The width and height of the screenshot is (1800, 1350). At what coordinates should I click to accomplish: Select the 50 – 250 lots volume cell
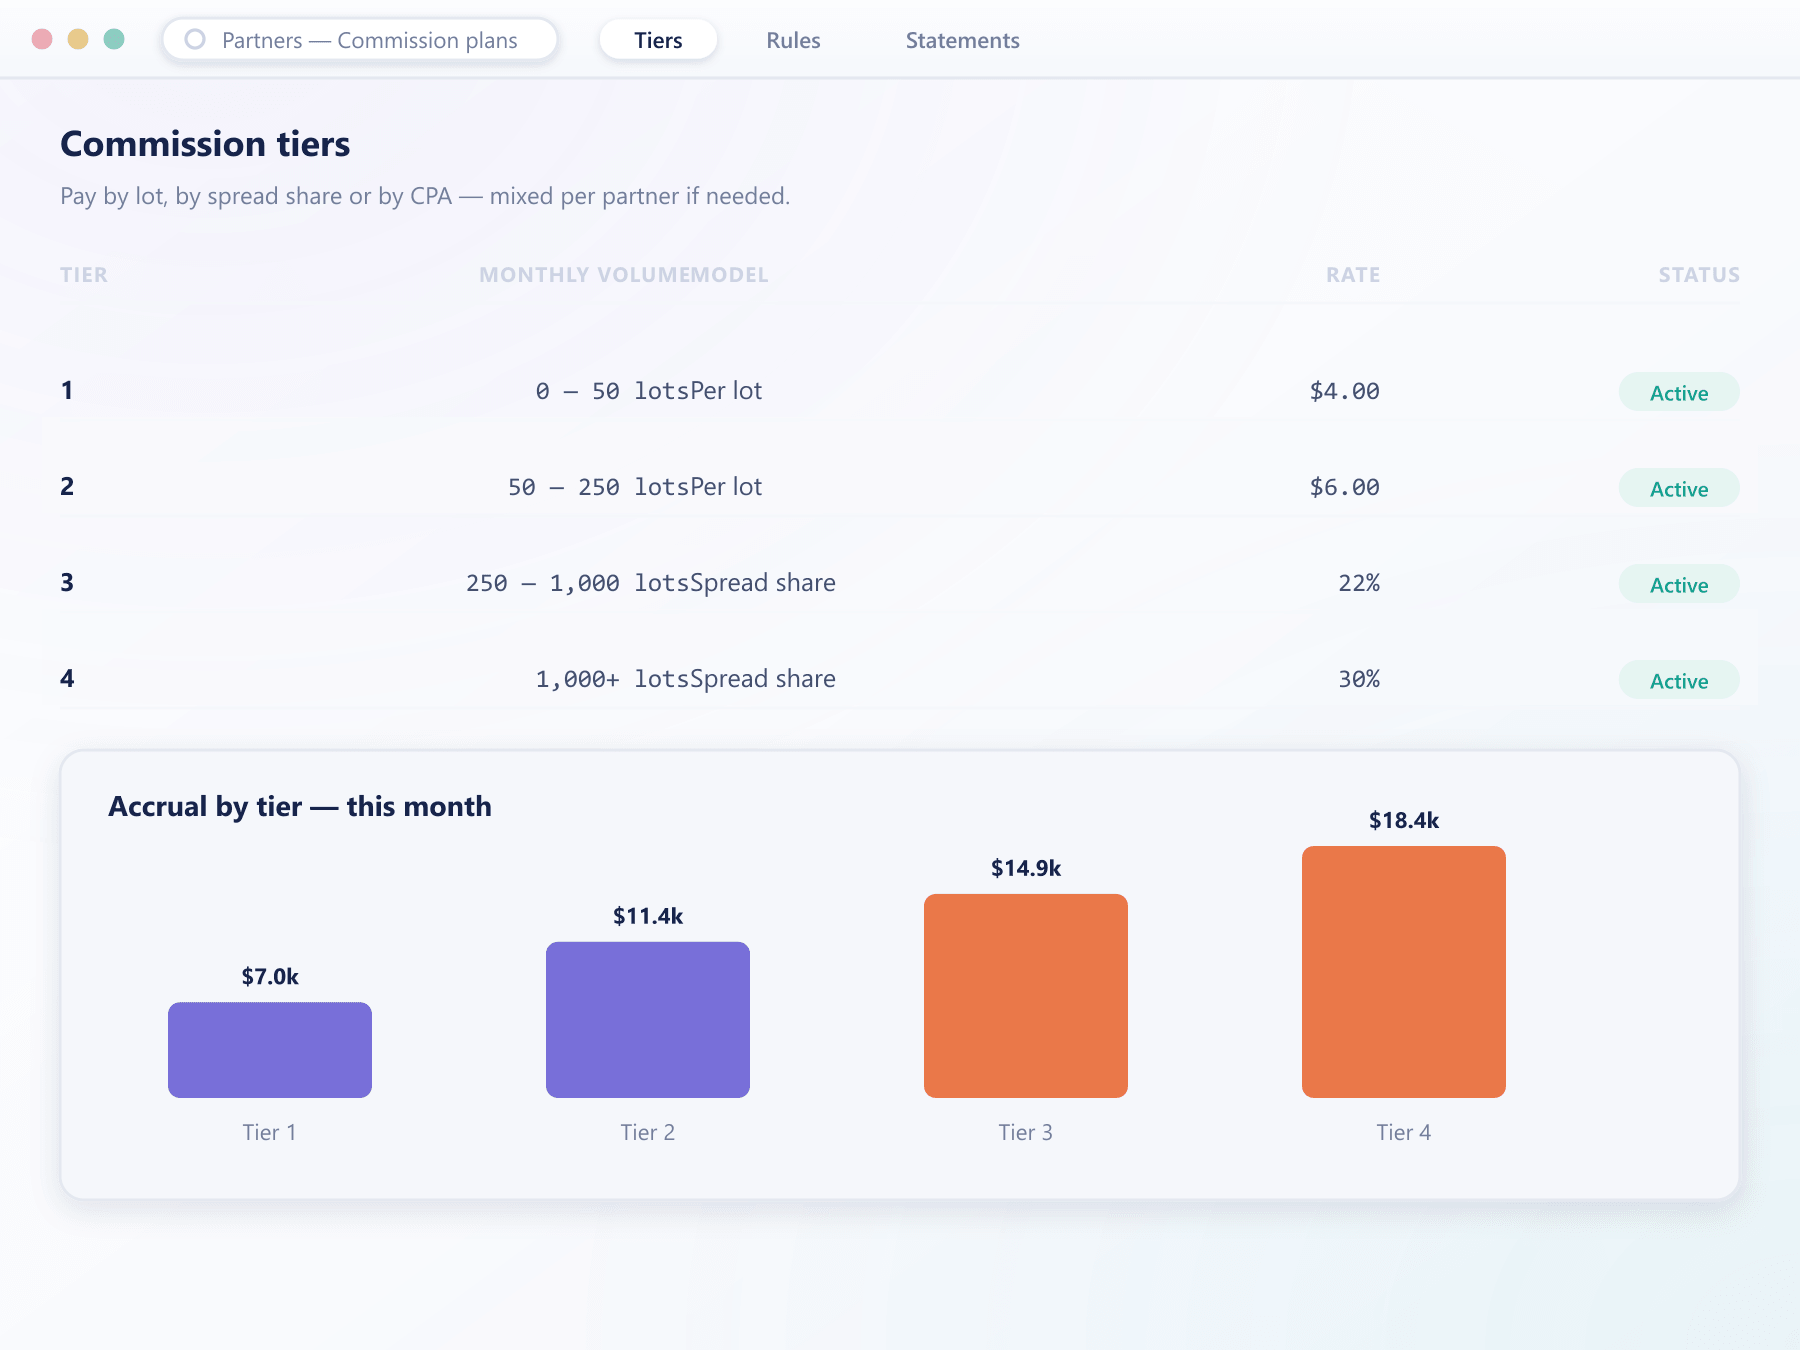tap(598, 487)
